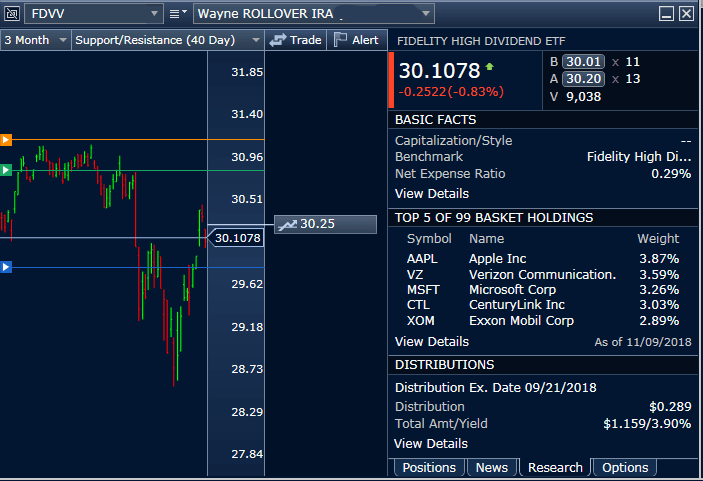Click the 30.25 trend price marker
The width and height of the screenshot is (703, 481).
click(307, 224)
